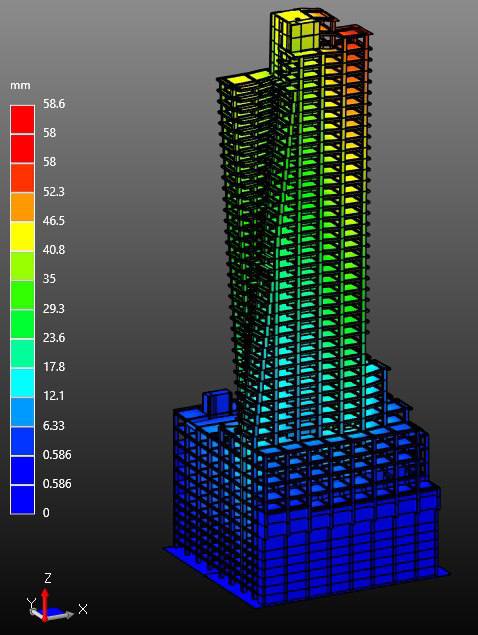The width and height of the screenshot is (478, 635).
Task: Click the yellow rooftop box of the tower model
Action: (x=297, y=34)
